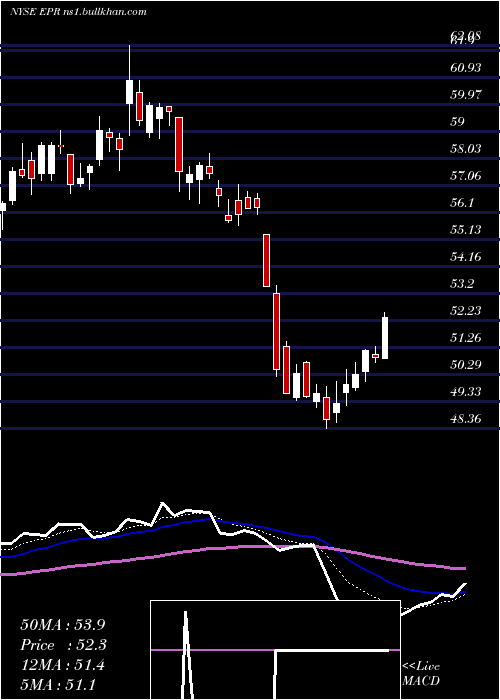This screenshot has height=700, width=500.
Task: Click the 50MA : 53.9 readout
Action: click(64, 625)
